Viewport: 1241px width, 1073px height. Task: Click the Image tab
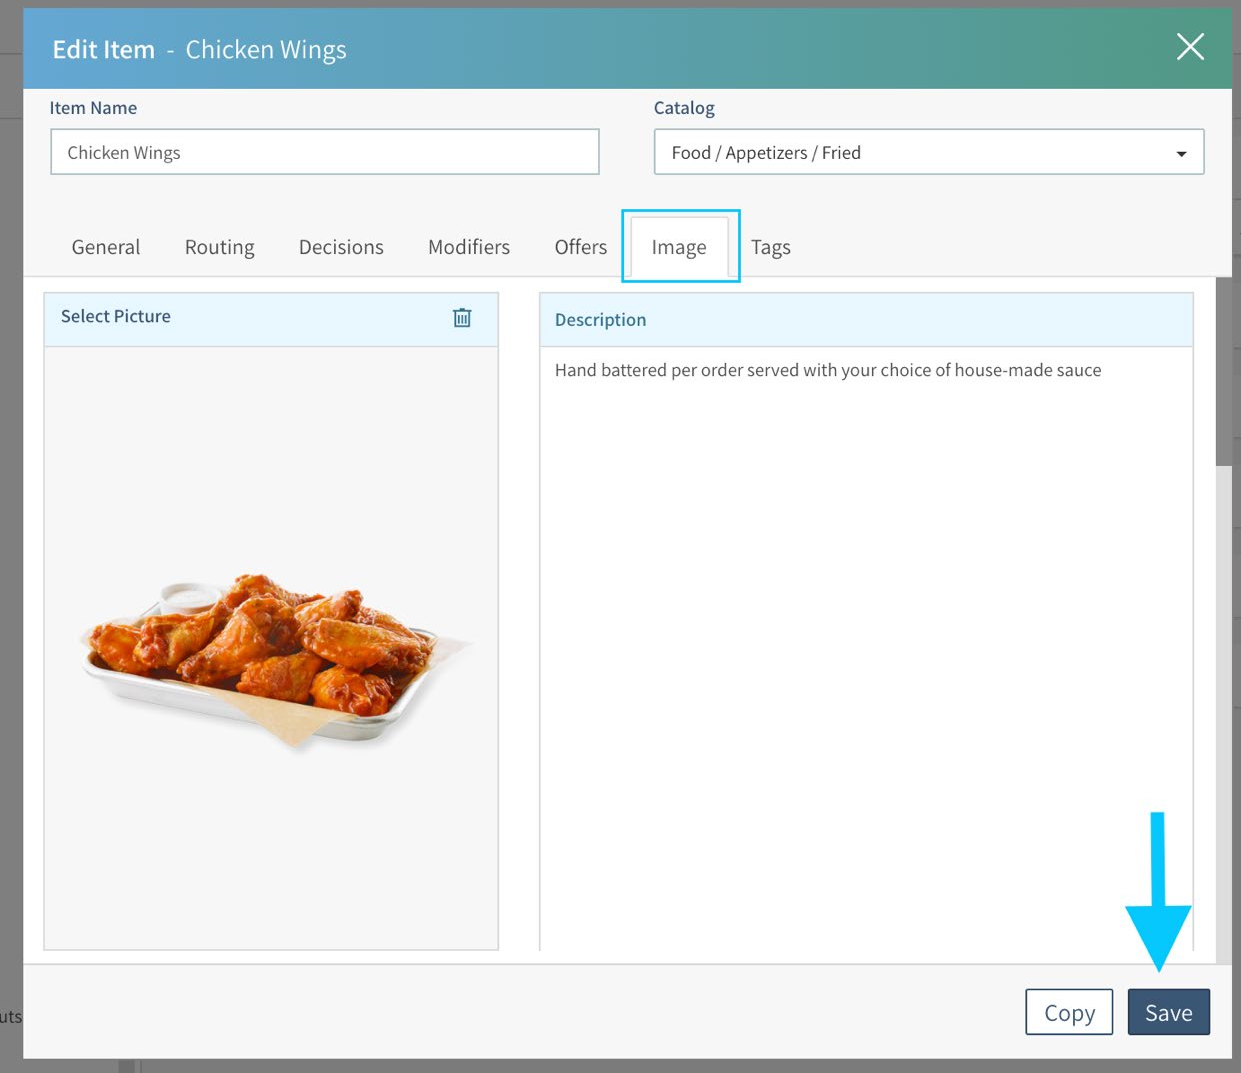tap(679, 247)
